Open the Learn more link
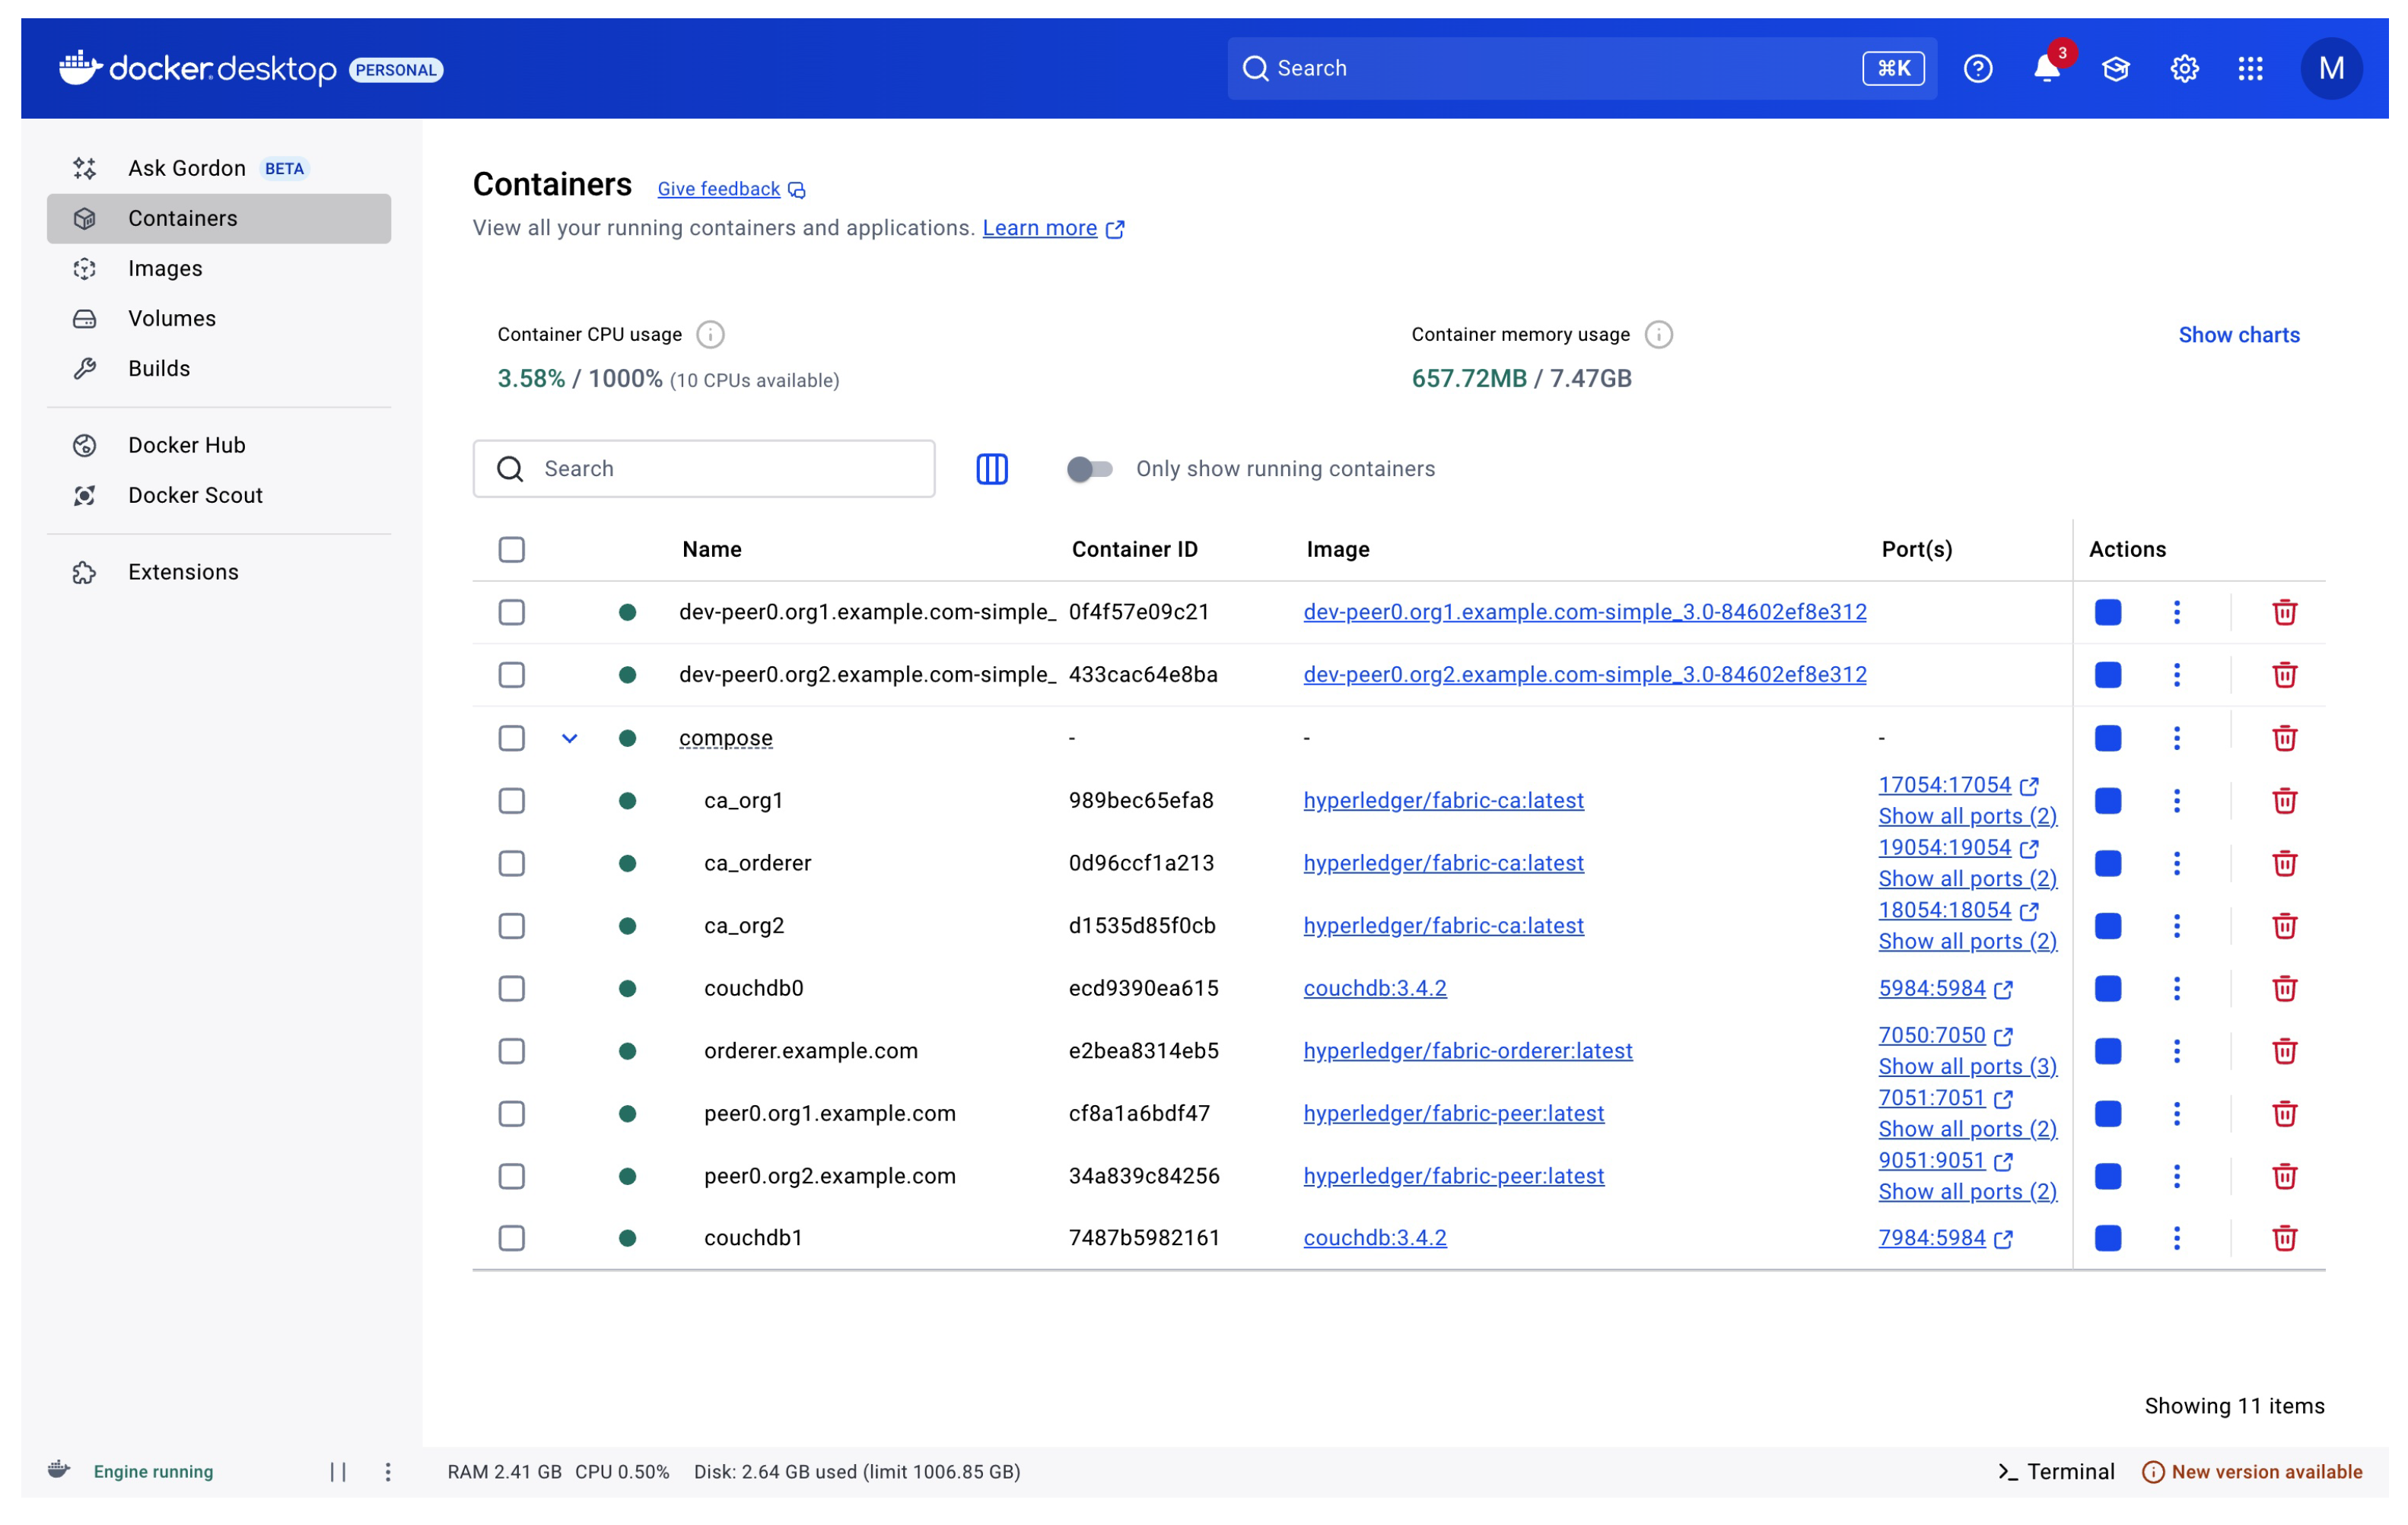This screenshot has height=1525, width=2408. 1053,228
